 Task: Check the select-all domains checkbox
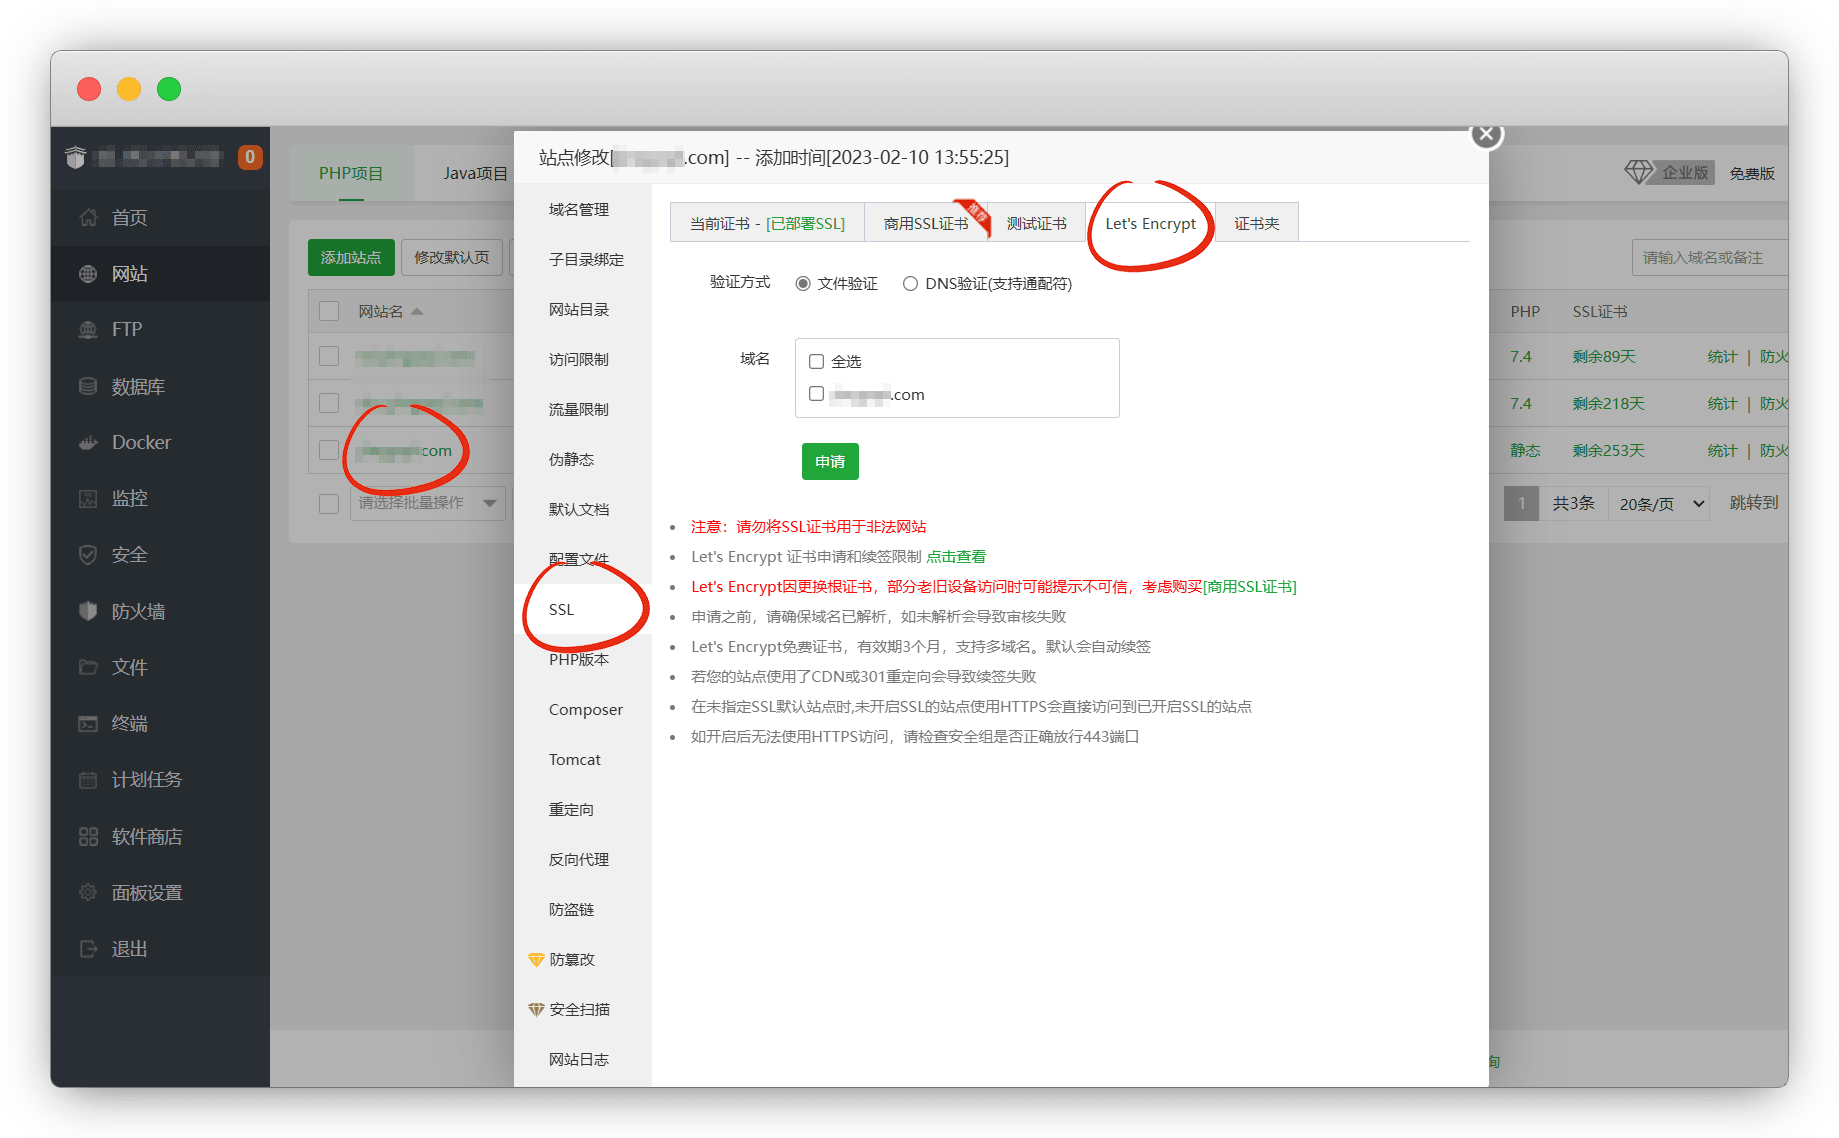tap(817, 362)
